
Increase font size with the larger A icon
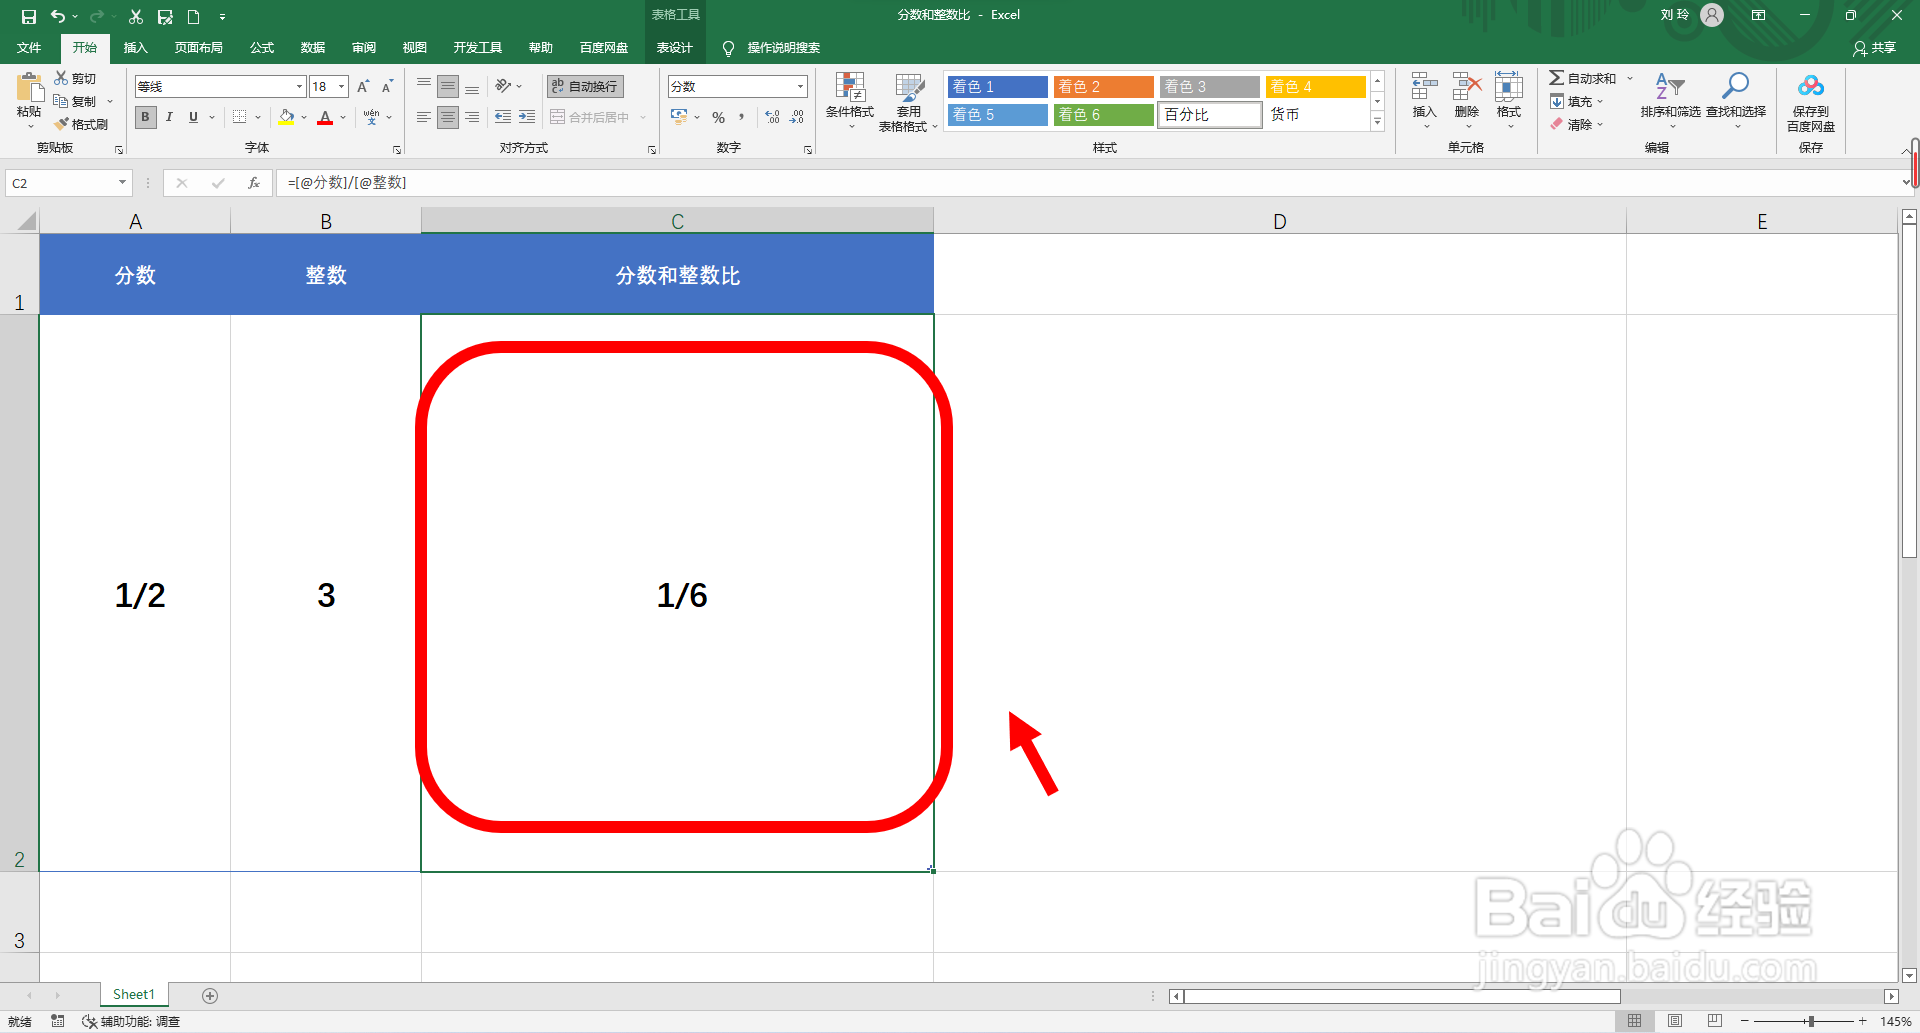tap(363, 87)
